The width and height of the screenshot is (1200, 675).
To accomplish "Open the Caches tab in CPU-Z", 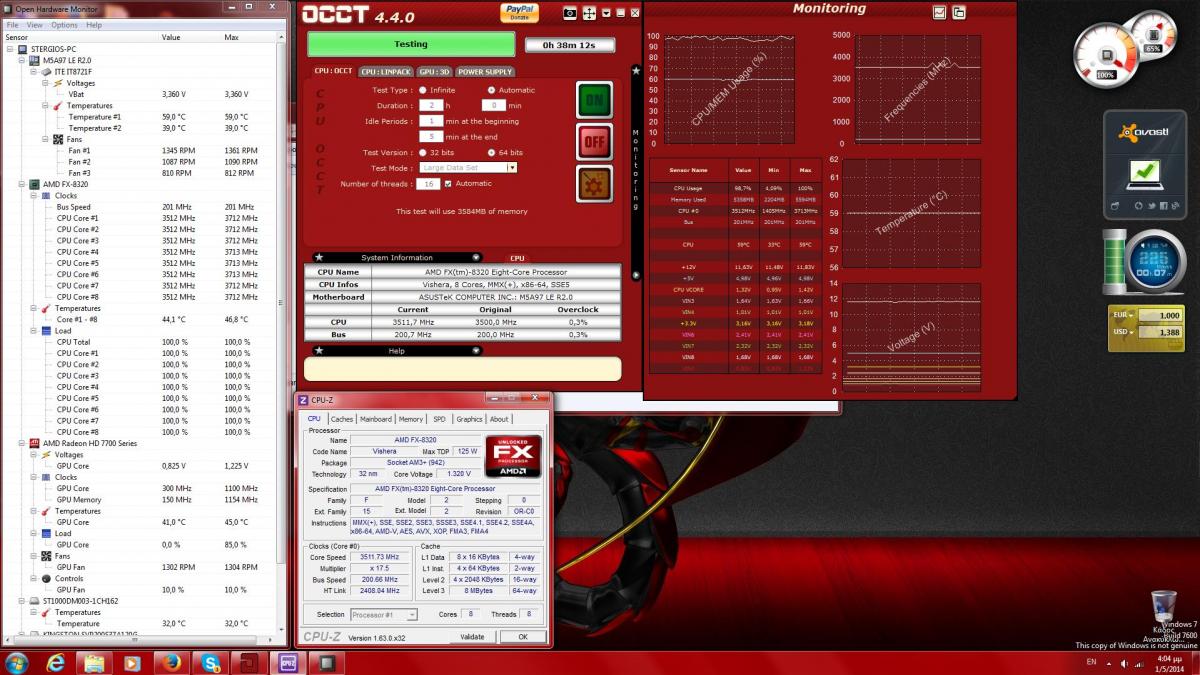I will tap(342, 419).
